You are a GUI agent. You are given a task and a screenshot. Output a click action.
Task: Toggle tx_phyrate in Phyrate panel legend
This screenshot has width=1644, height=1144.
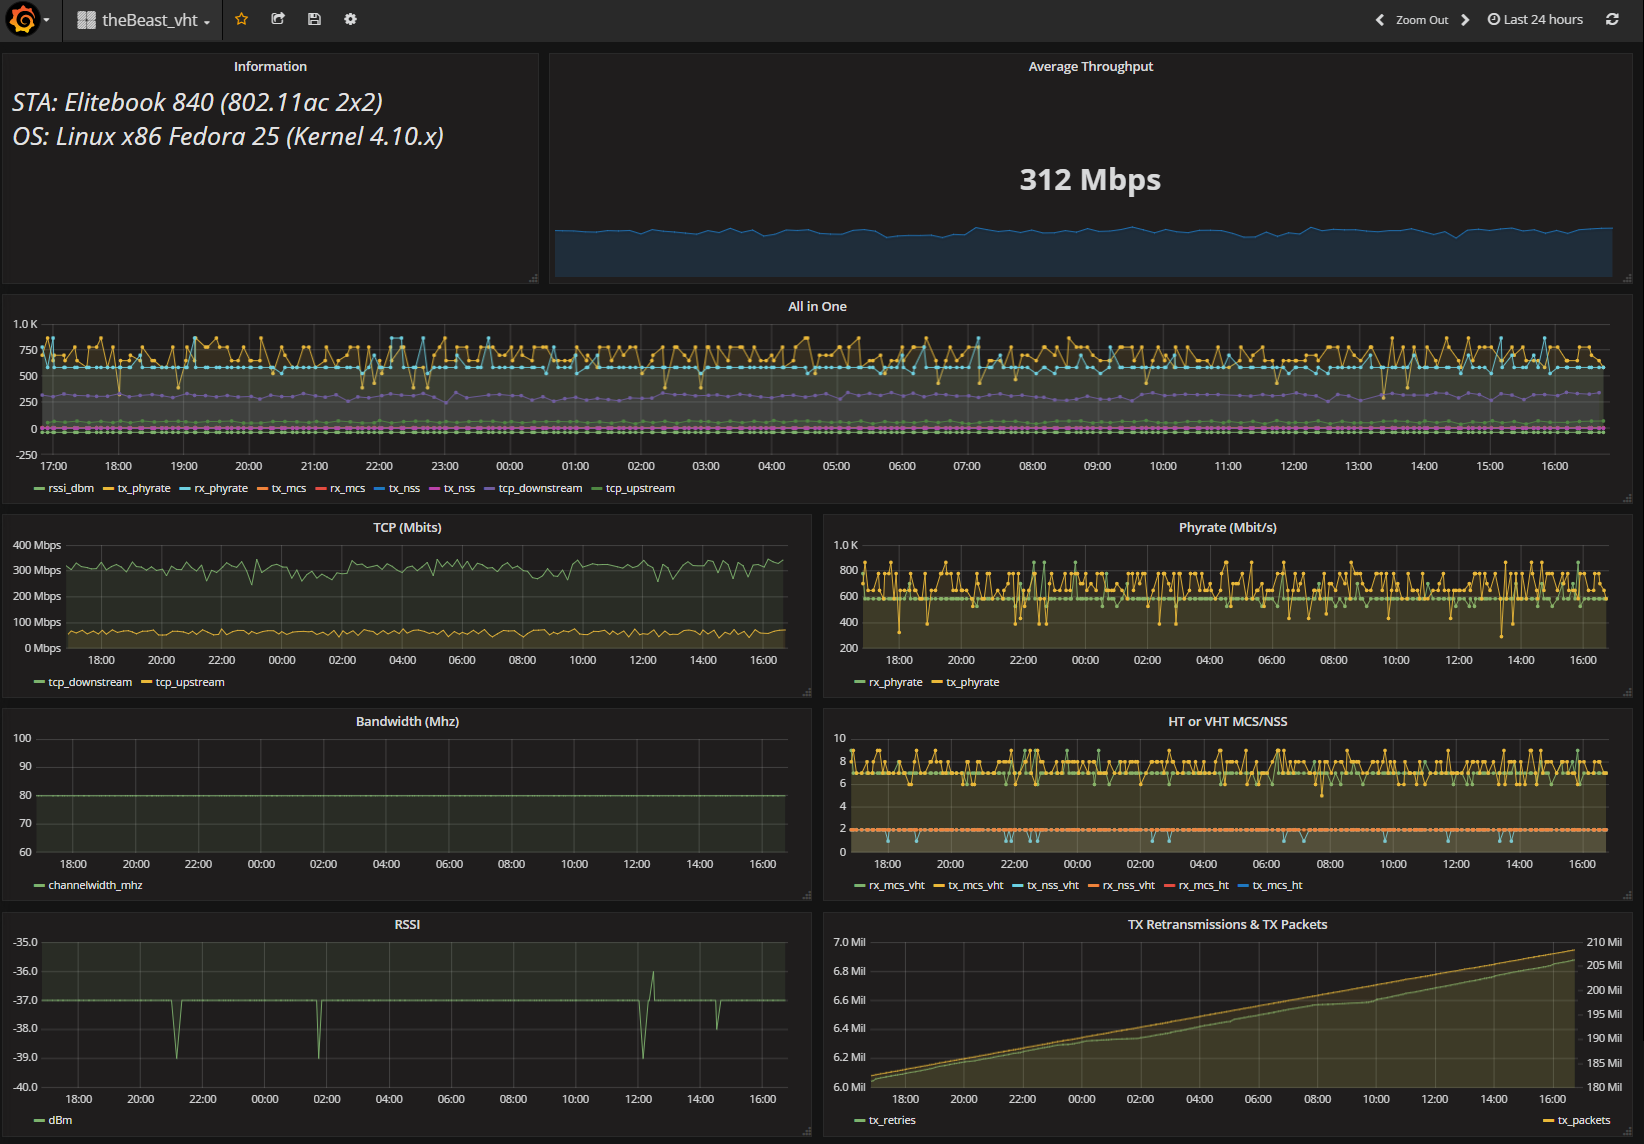(x=973, y=682)
